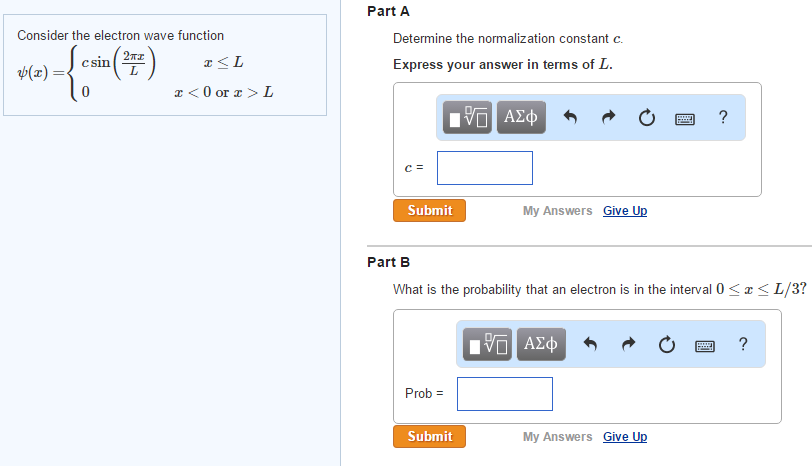Submit the Part A answer
This screenshot has width=812, height=466.
click(430, 211)
